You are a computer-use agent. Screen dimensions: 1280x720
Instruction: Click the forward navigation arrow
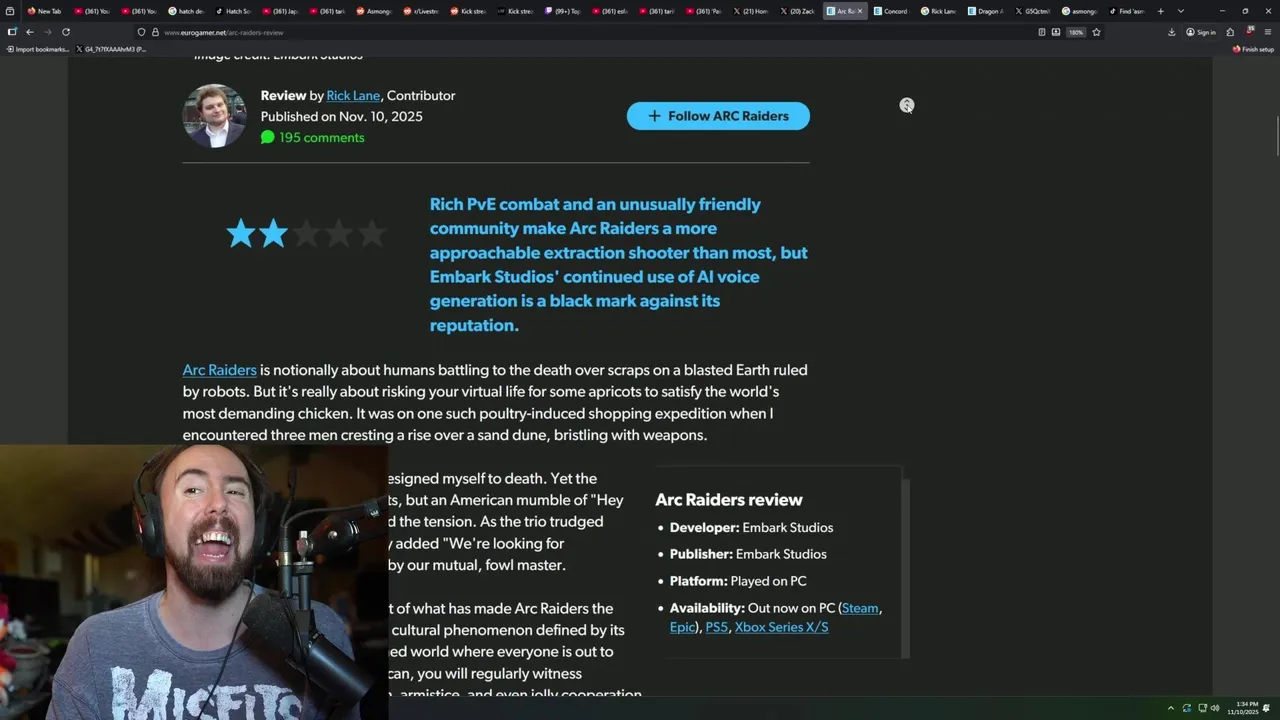tap(47, 32)
